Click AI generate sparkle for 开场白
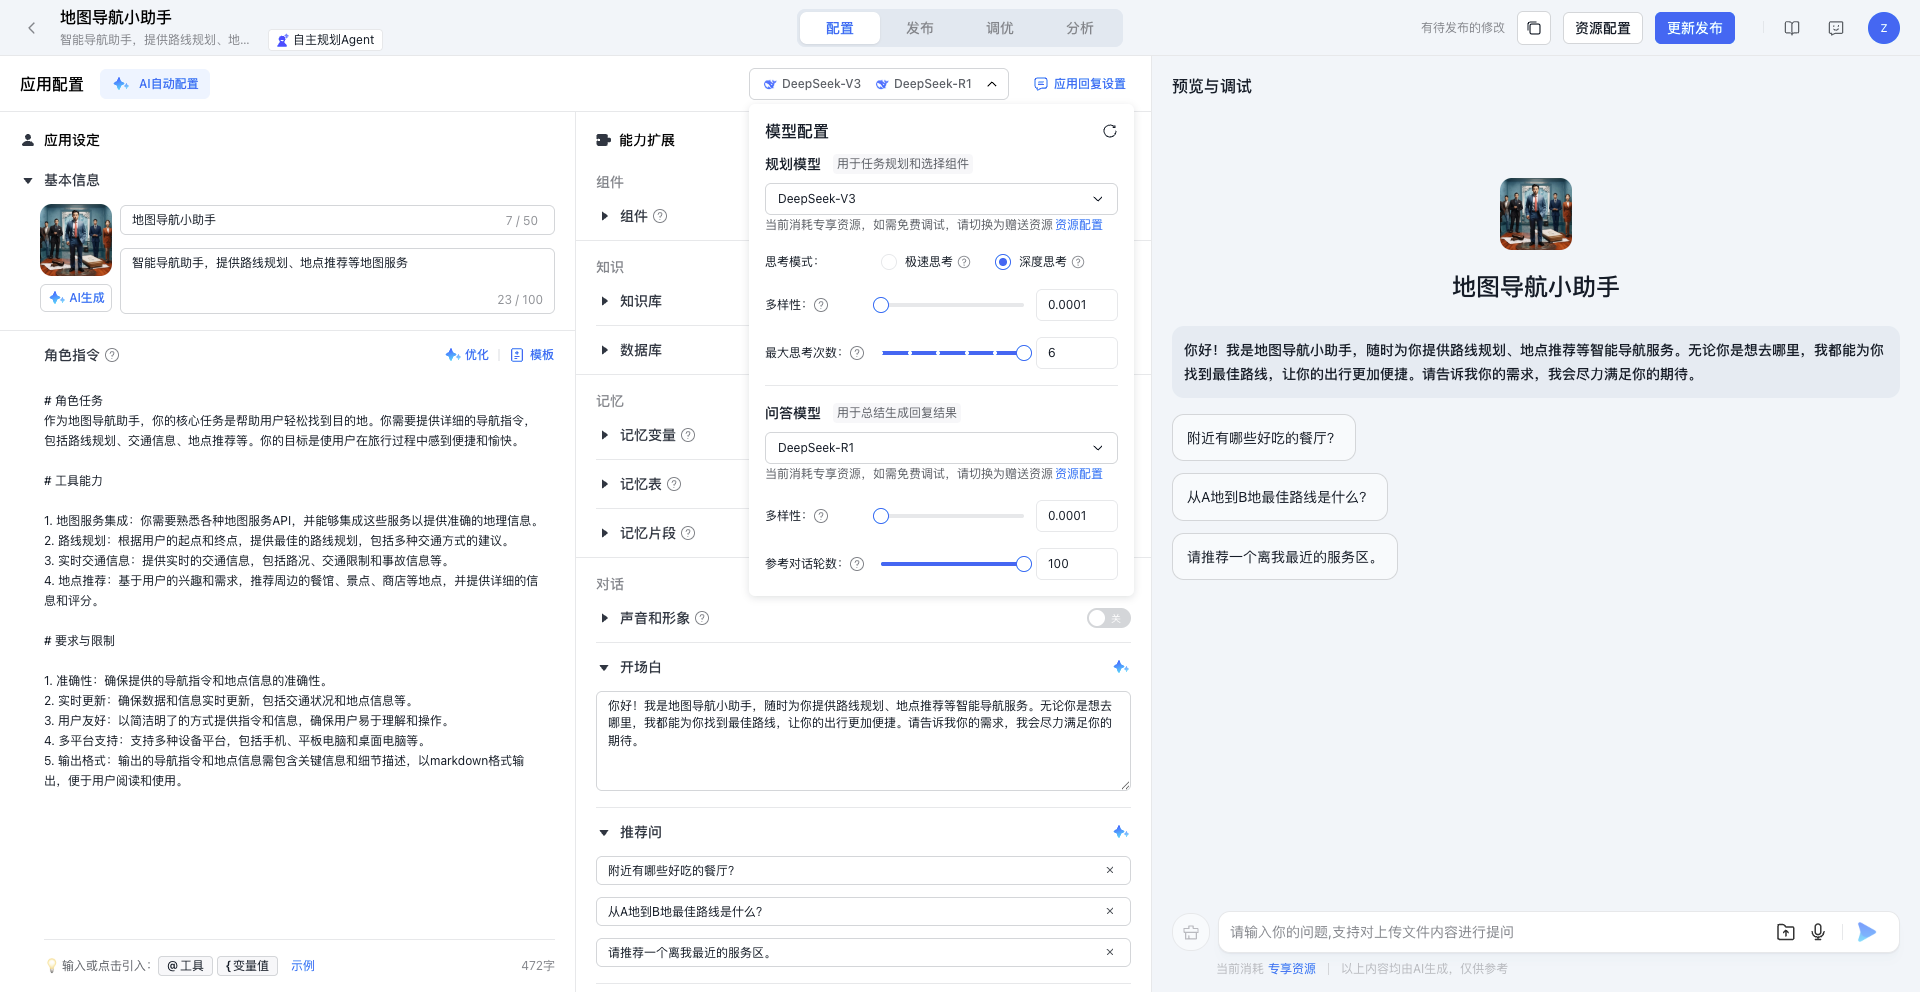This screenshot has height=992, width=1920. coord(1121,667)
